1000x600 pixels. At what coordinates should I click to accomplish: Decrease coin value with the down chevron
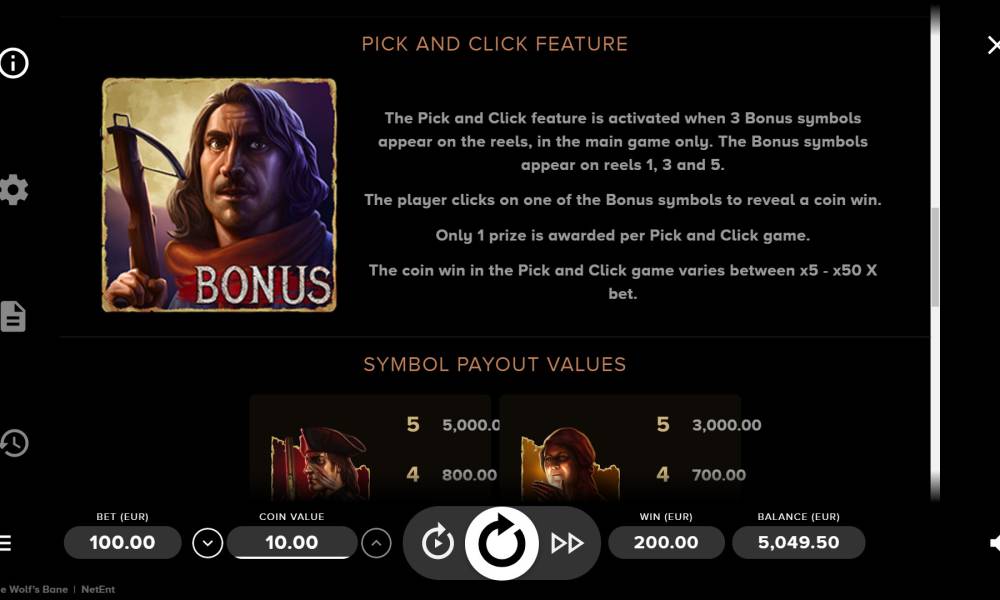pos(207,543)
